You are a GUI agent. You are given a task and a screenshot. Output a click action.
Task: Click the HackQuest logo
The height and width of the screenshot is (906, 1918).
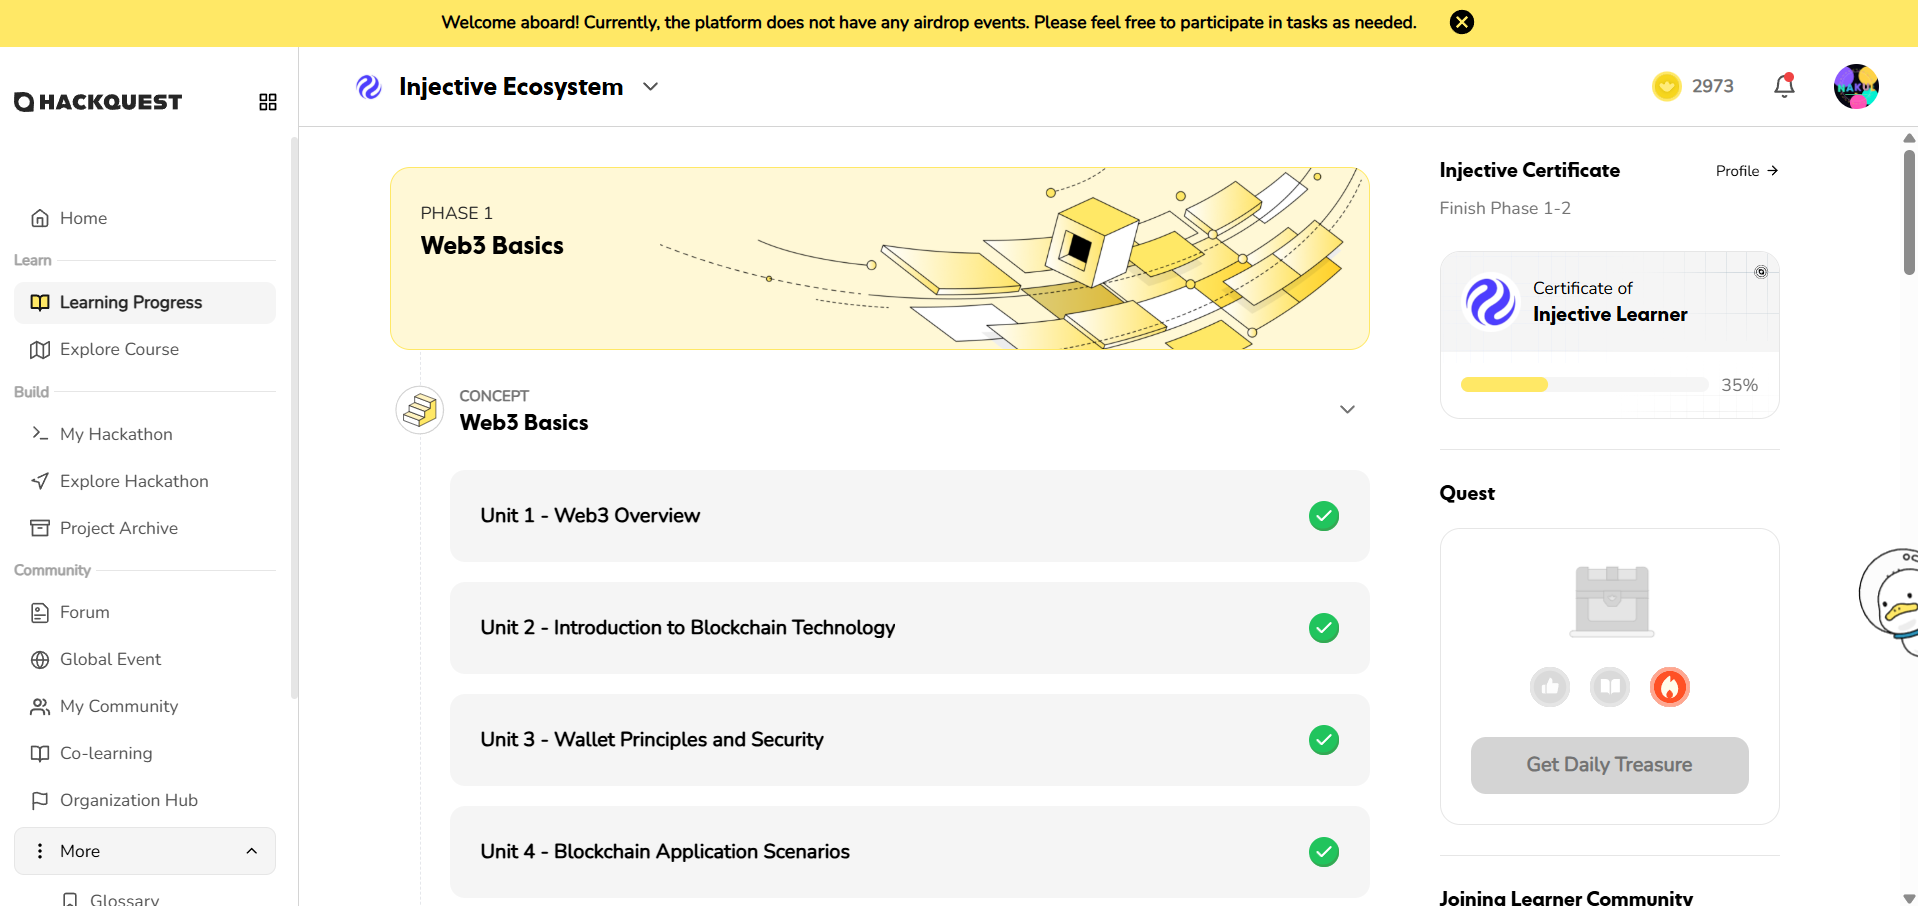98,102
